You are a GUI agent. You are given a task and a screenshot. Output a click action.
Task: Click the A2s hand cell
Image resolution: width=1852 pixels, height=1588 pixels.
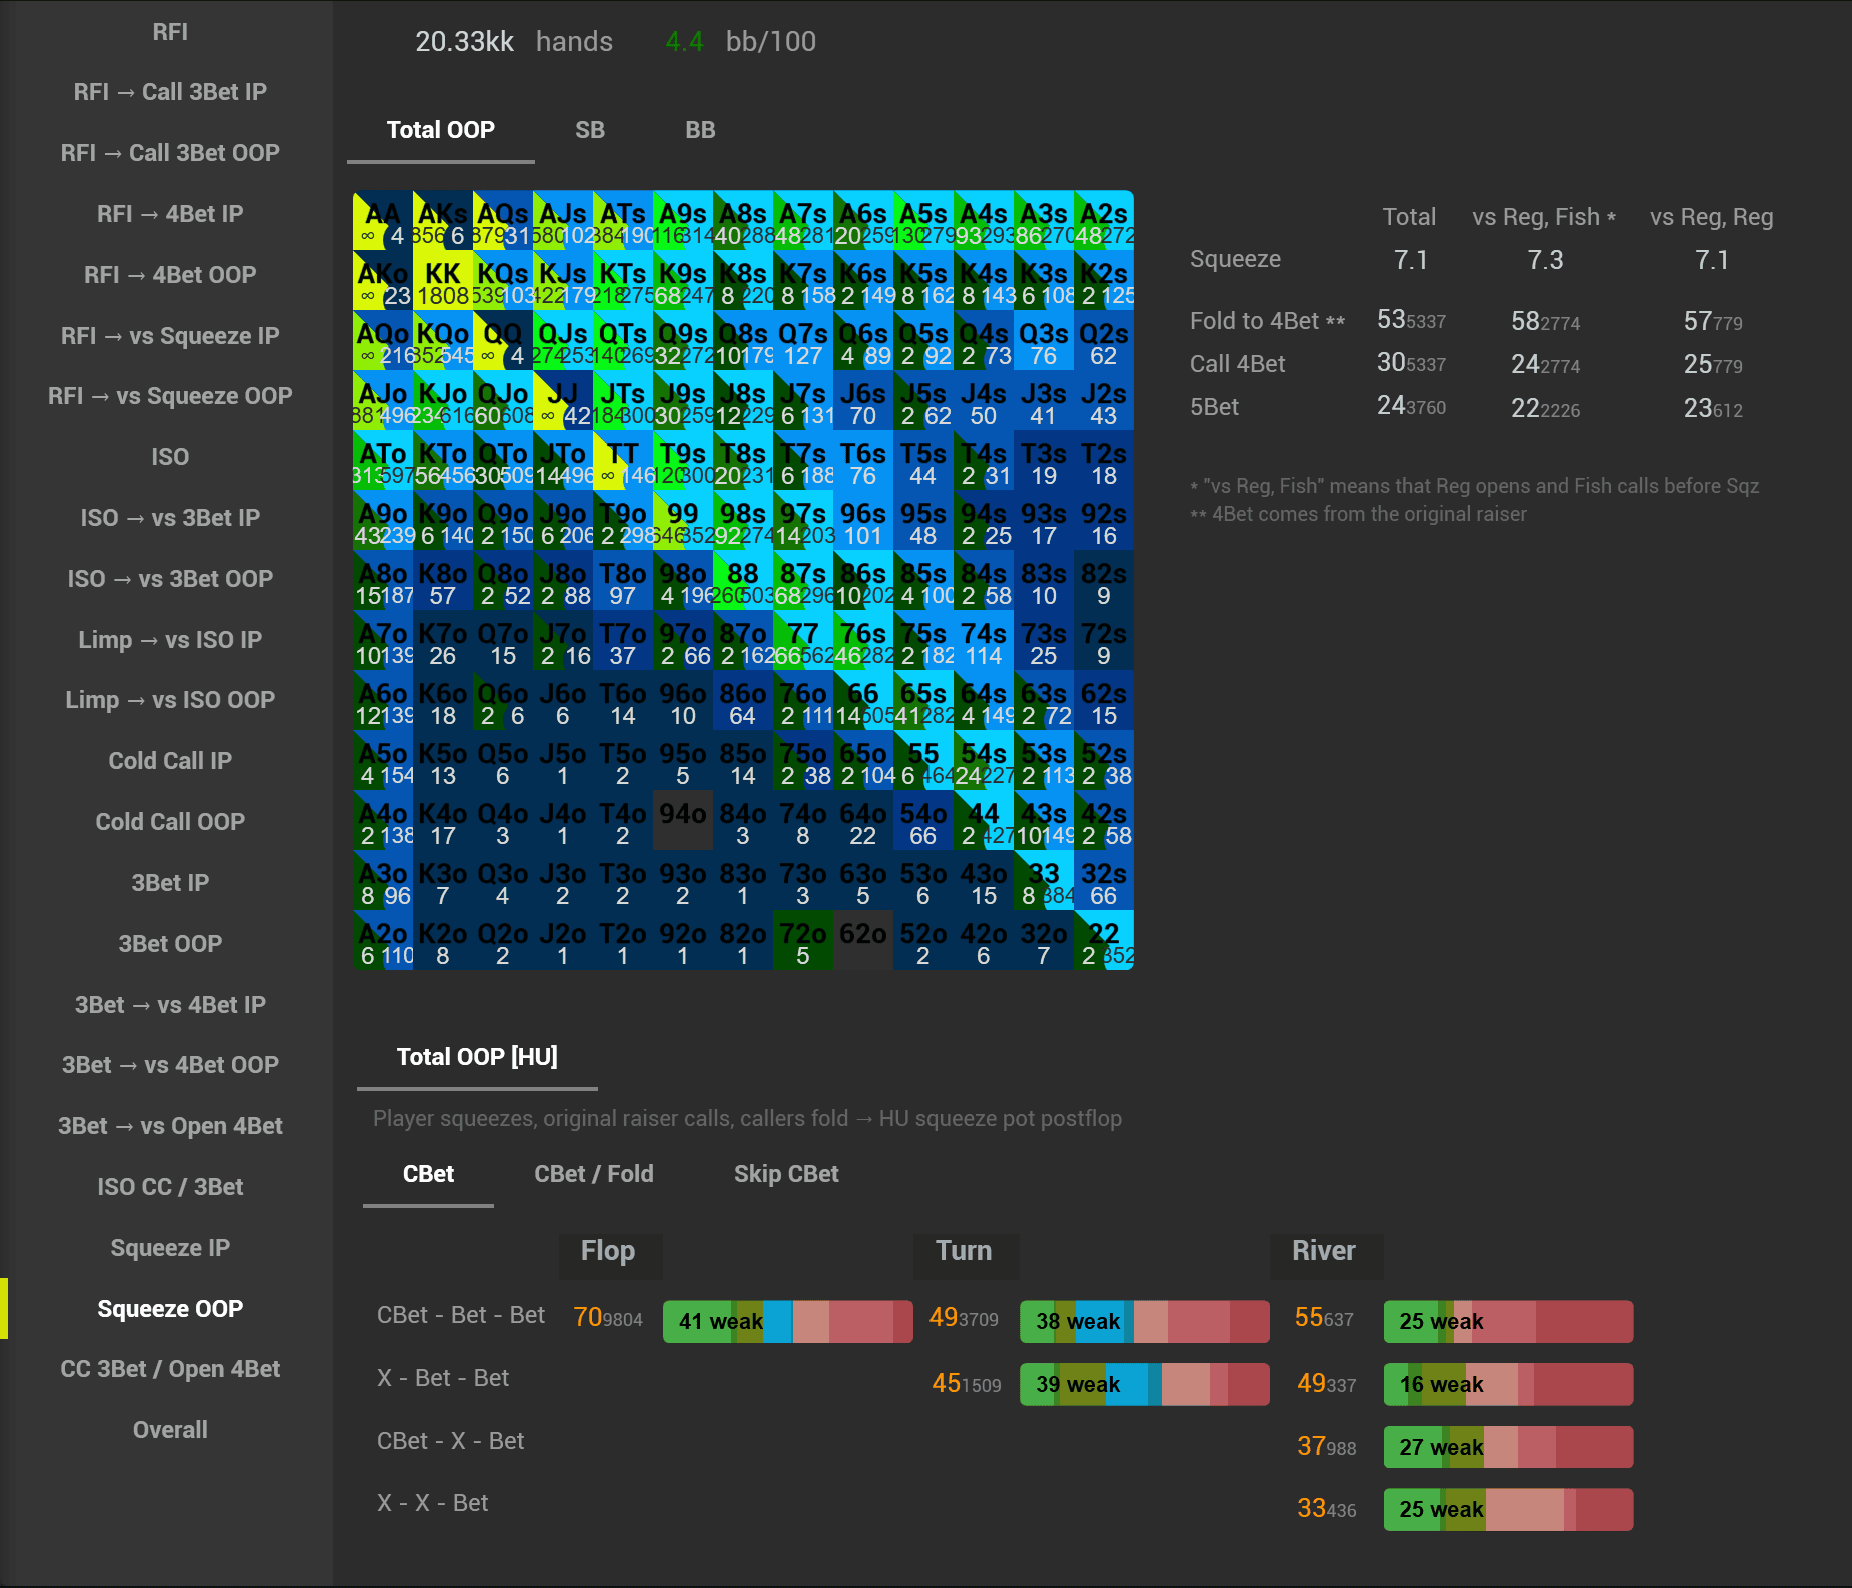pos(1104,221)
